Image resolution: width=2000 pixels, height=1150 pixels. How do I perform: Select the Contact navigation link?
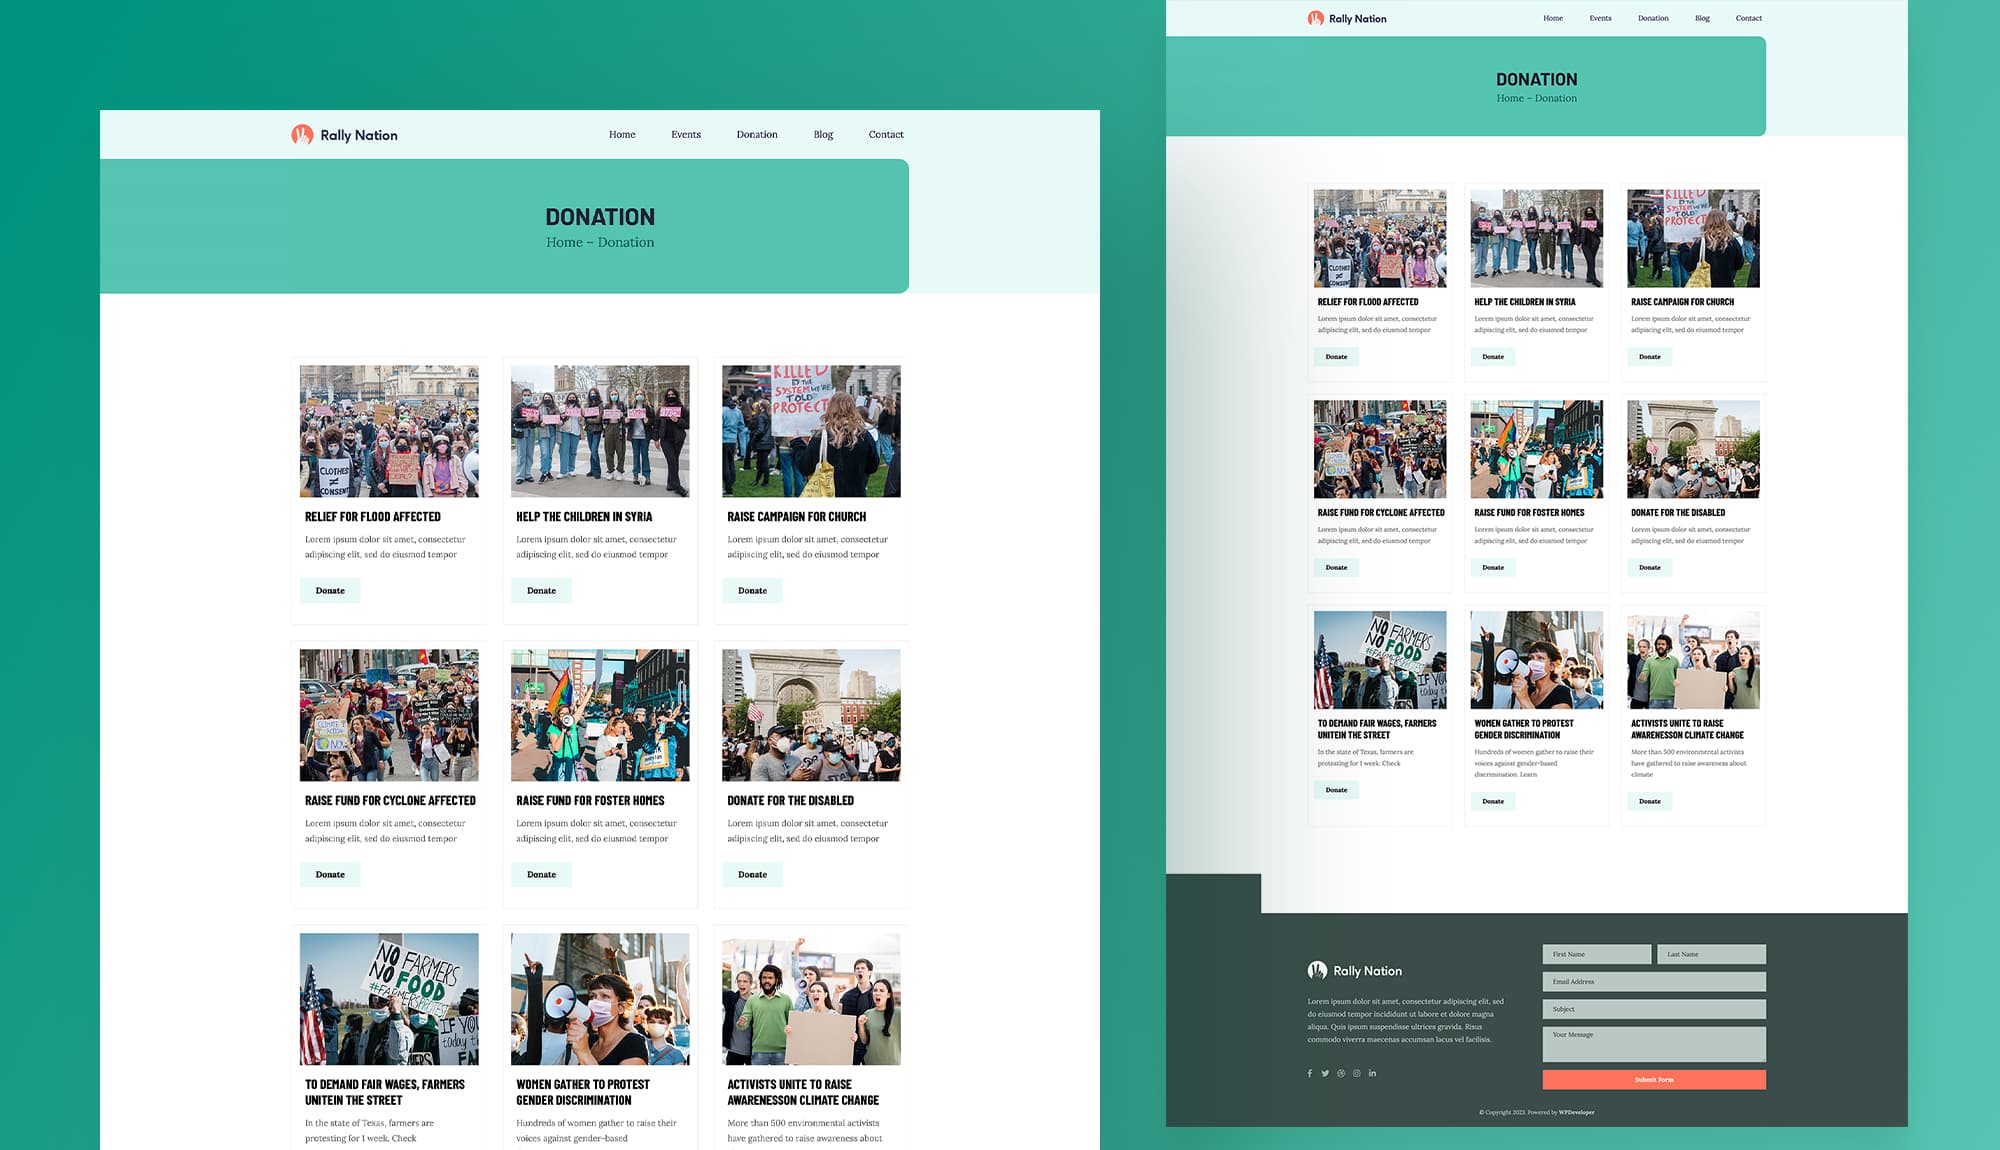886,134
